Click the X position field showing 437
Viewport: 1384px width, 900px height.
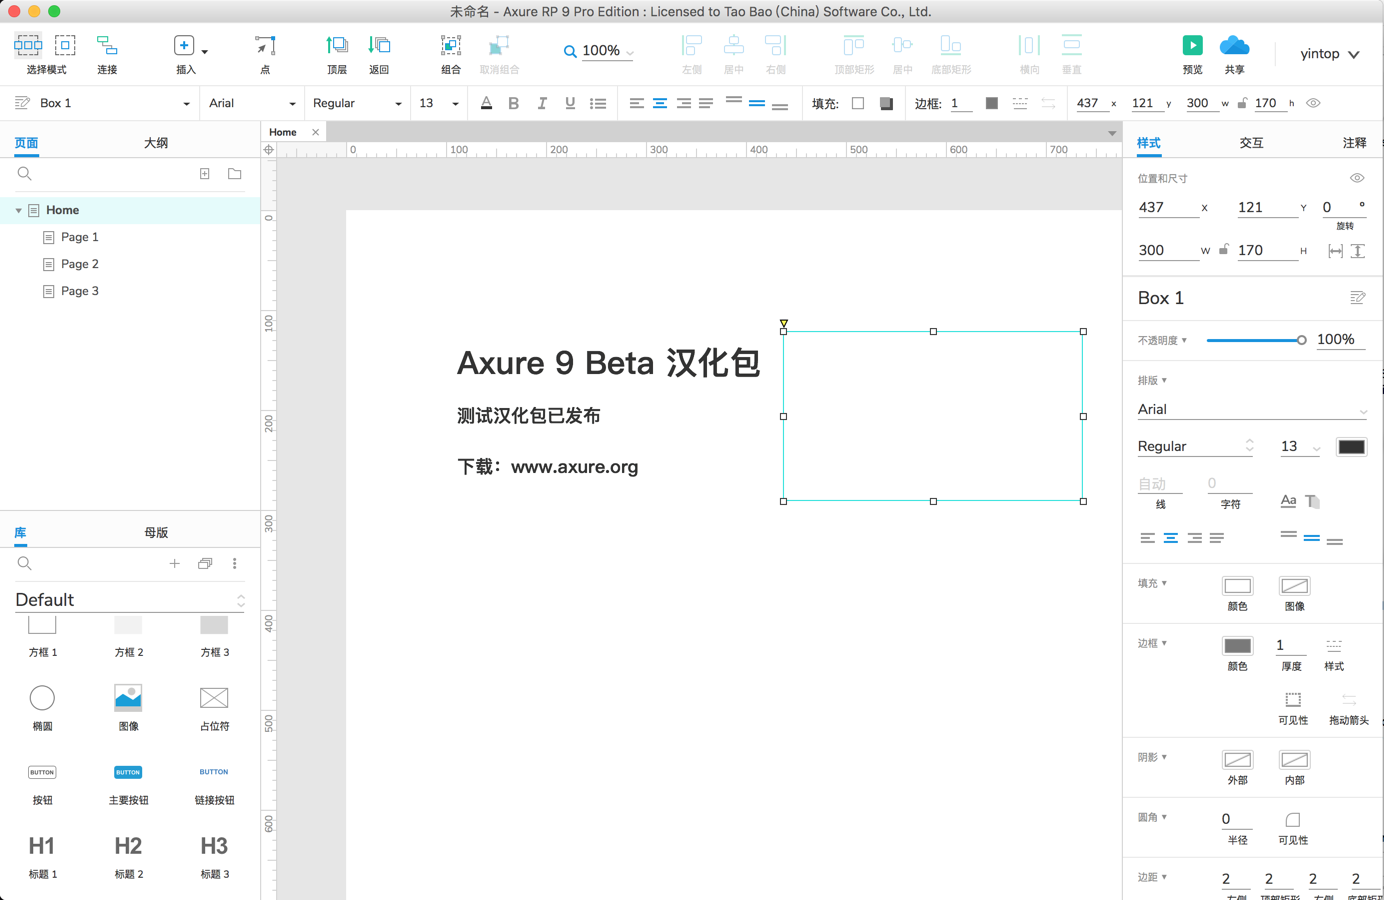[1166, 207]
